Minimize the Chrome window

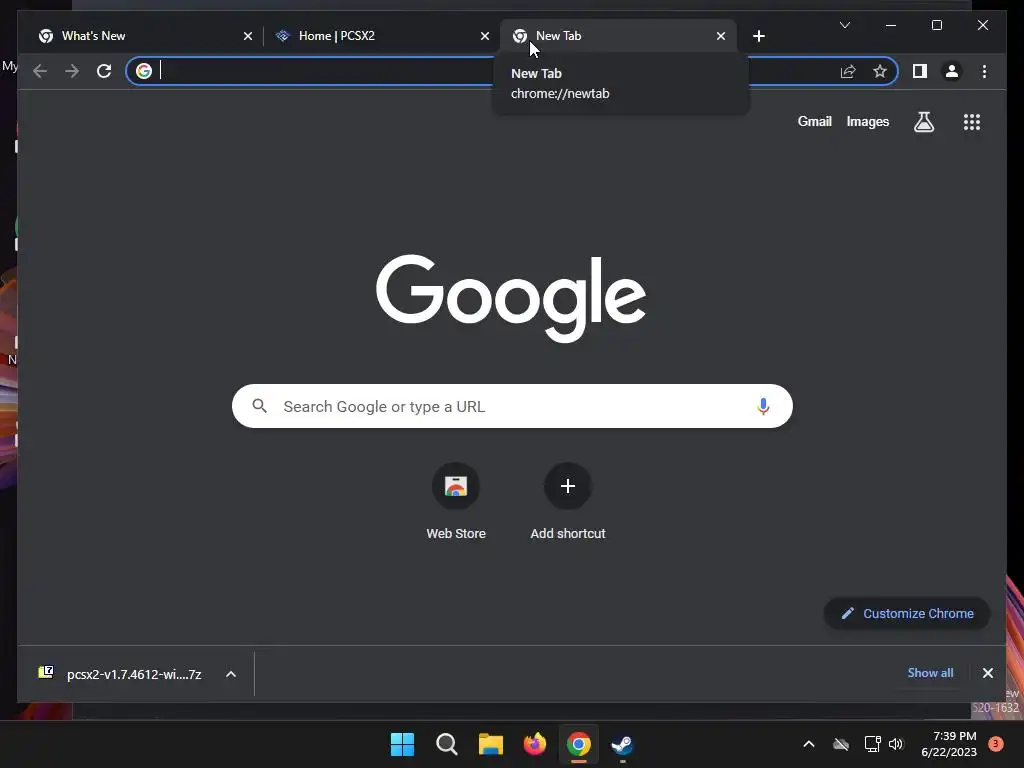891,25
